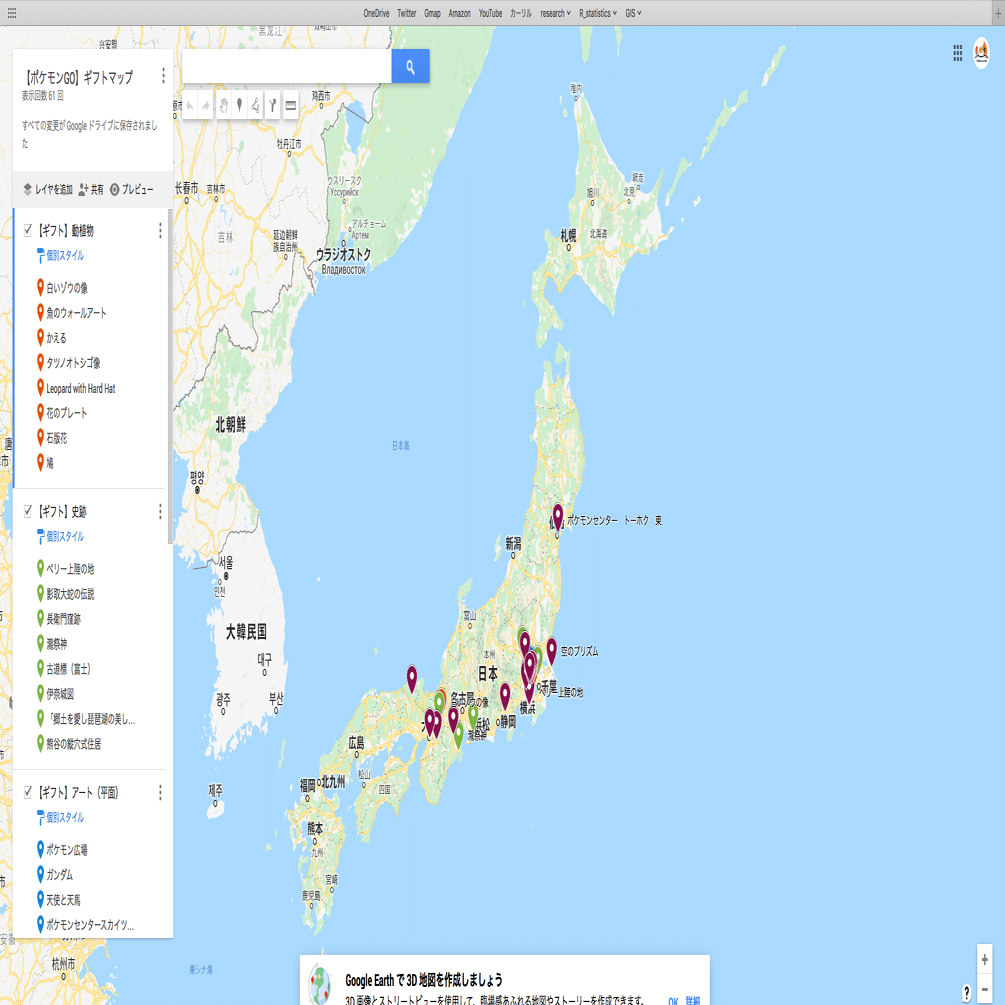Click 詳細 link on Google Earth banner
Image resolution: width=1005 pixels, height=1005 pixels.
coord(692,1000)
